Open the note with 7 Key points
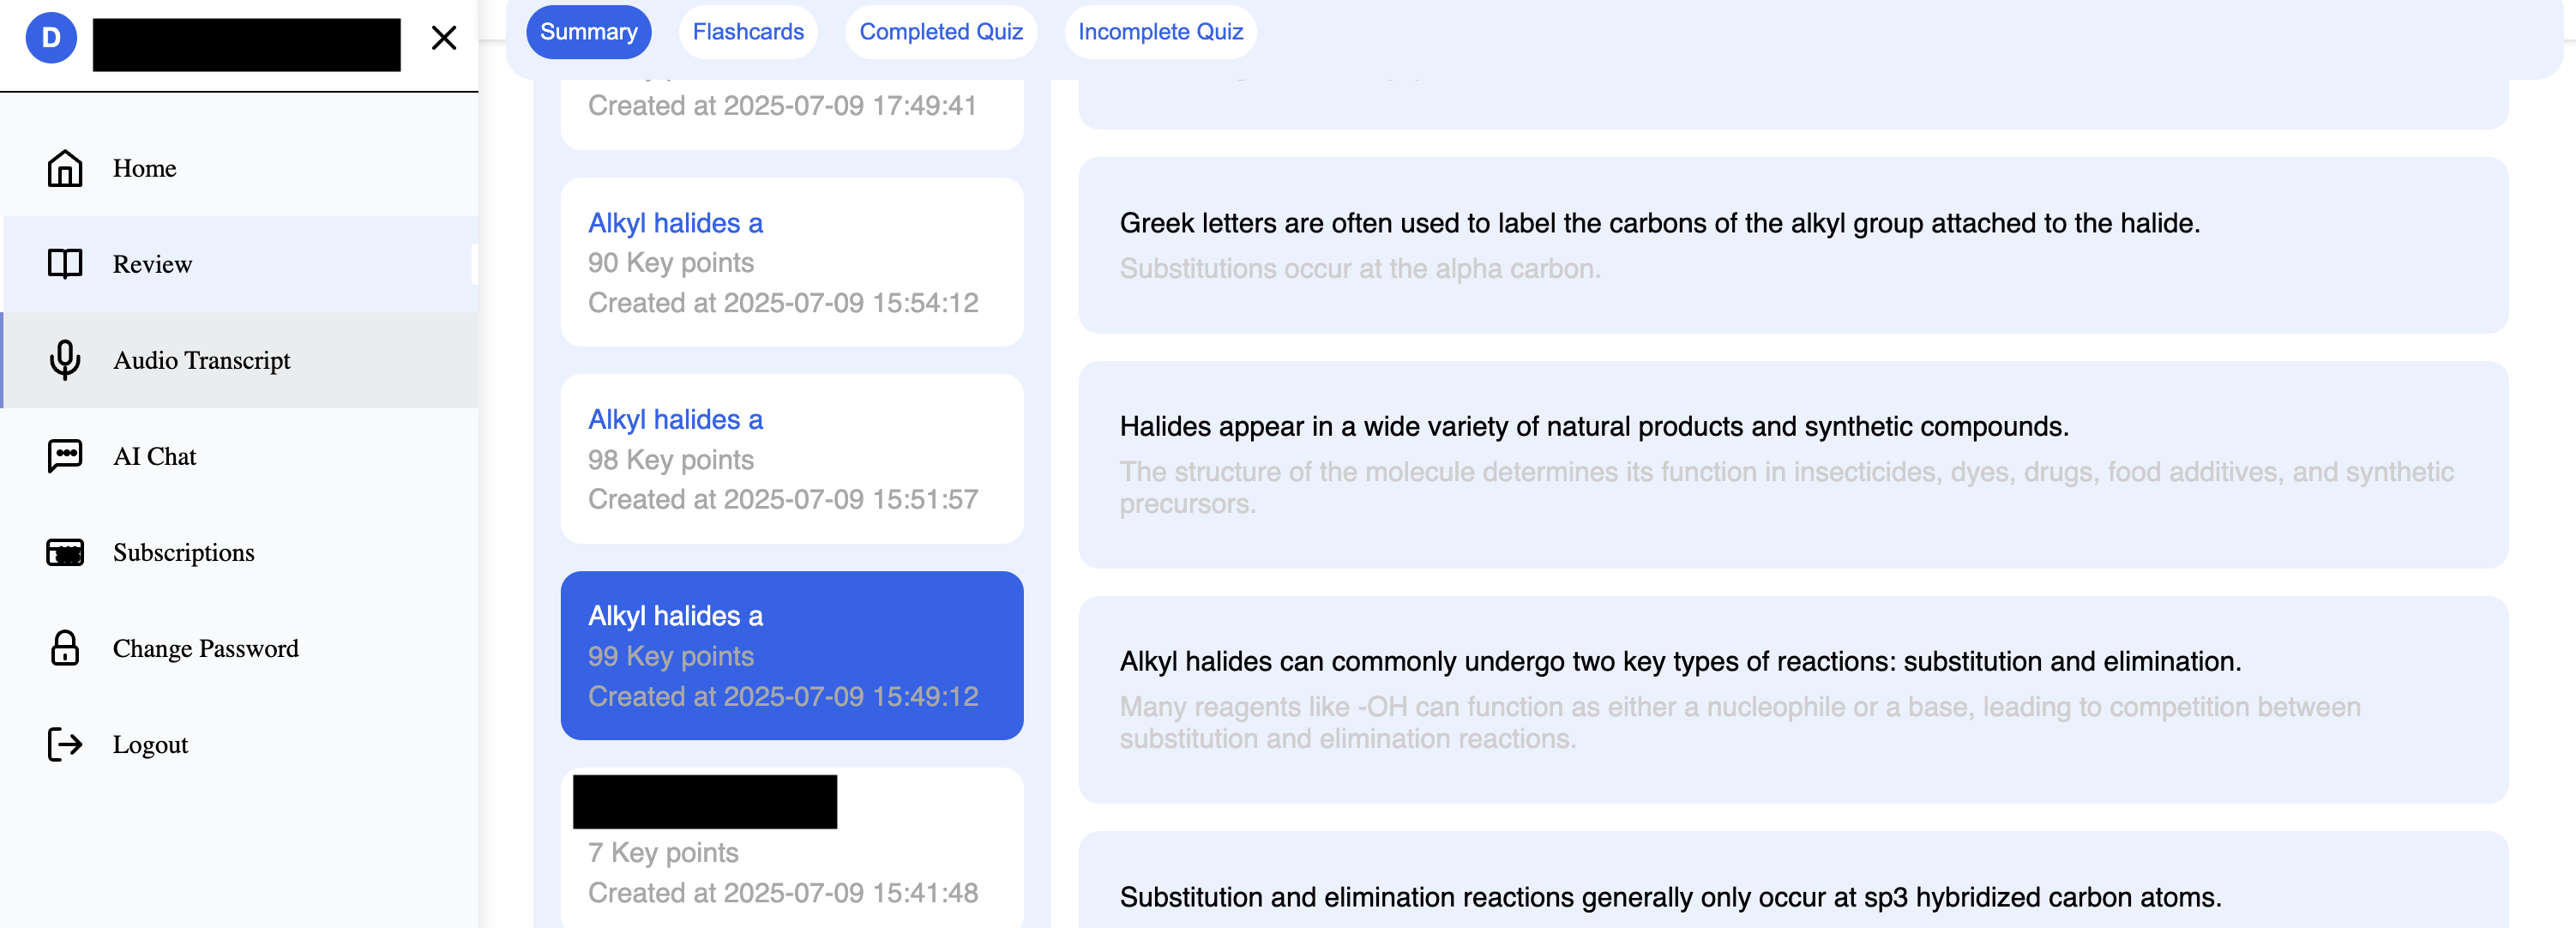This screenshot has width=2576, height=928. 792,848
